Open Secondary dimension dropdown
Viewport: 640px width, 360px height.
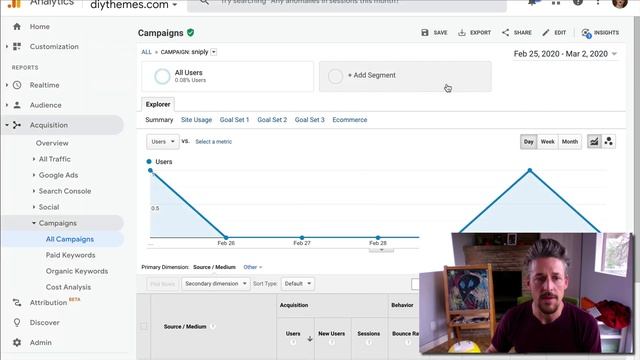click(216, 283)
